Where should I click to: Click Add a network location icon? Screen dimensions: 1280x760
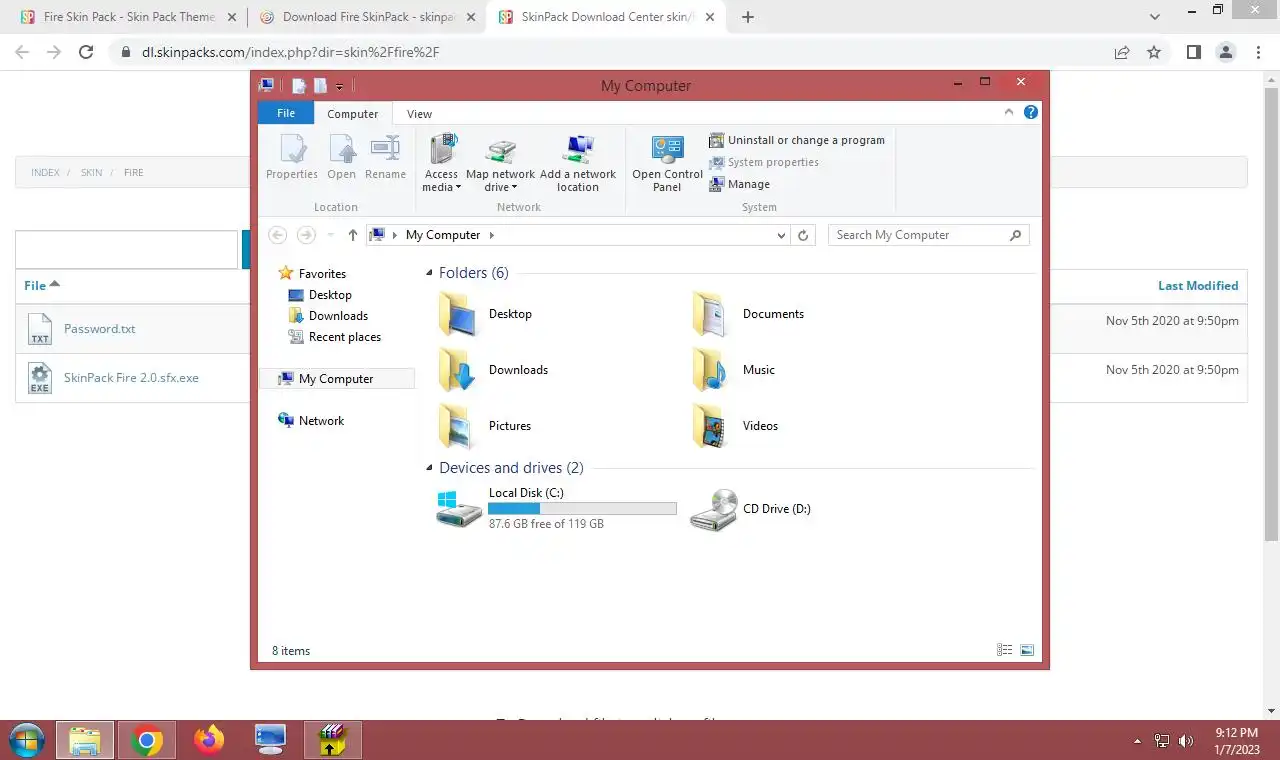pos(578,163)
